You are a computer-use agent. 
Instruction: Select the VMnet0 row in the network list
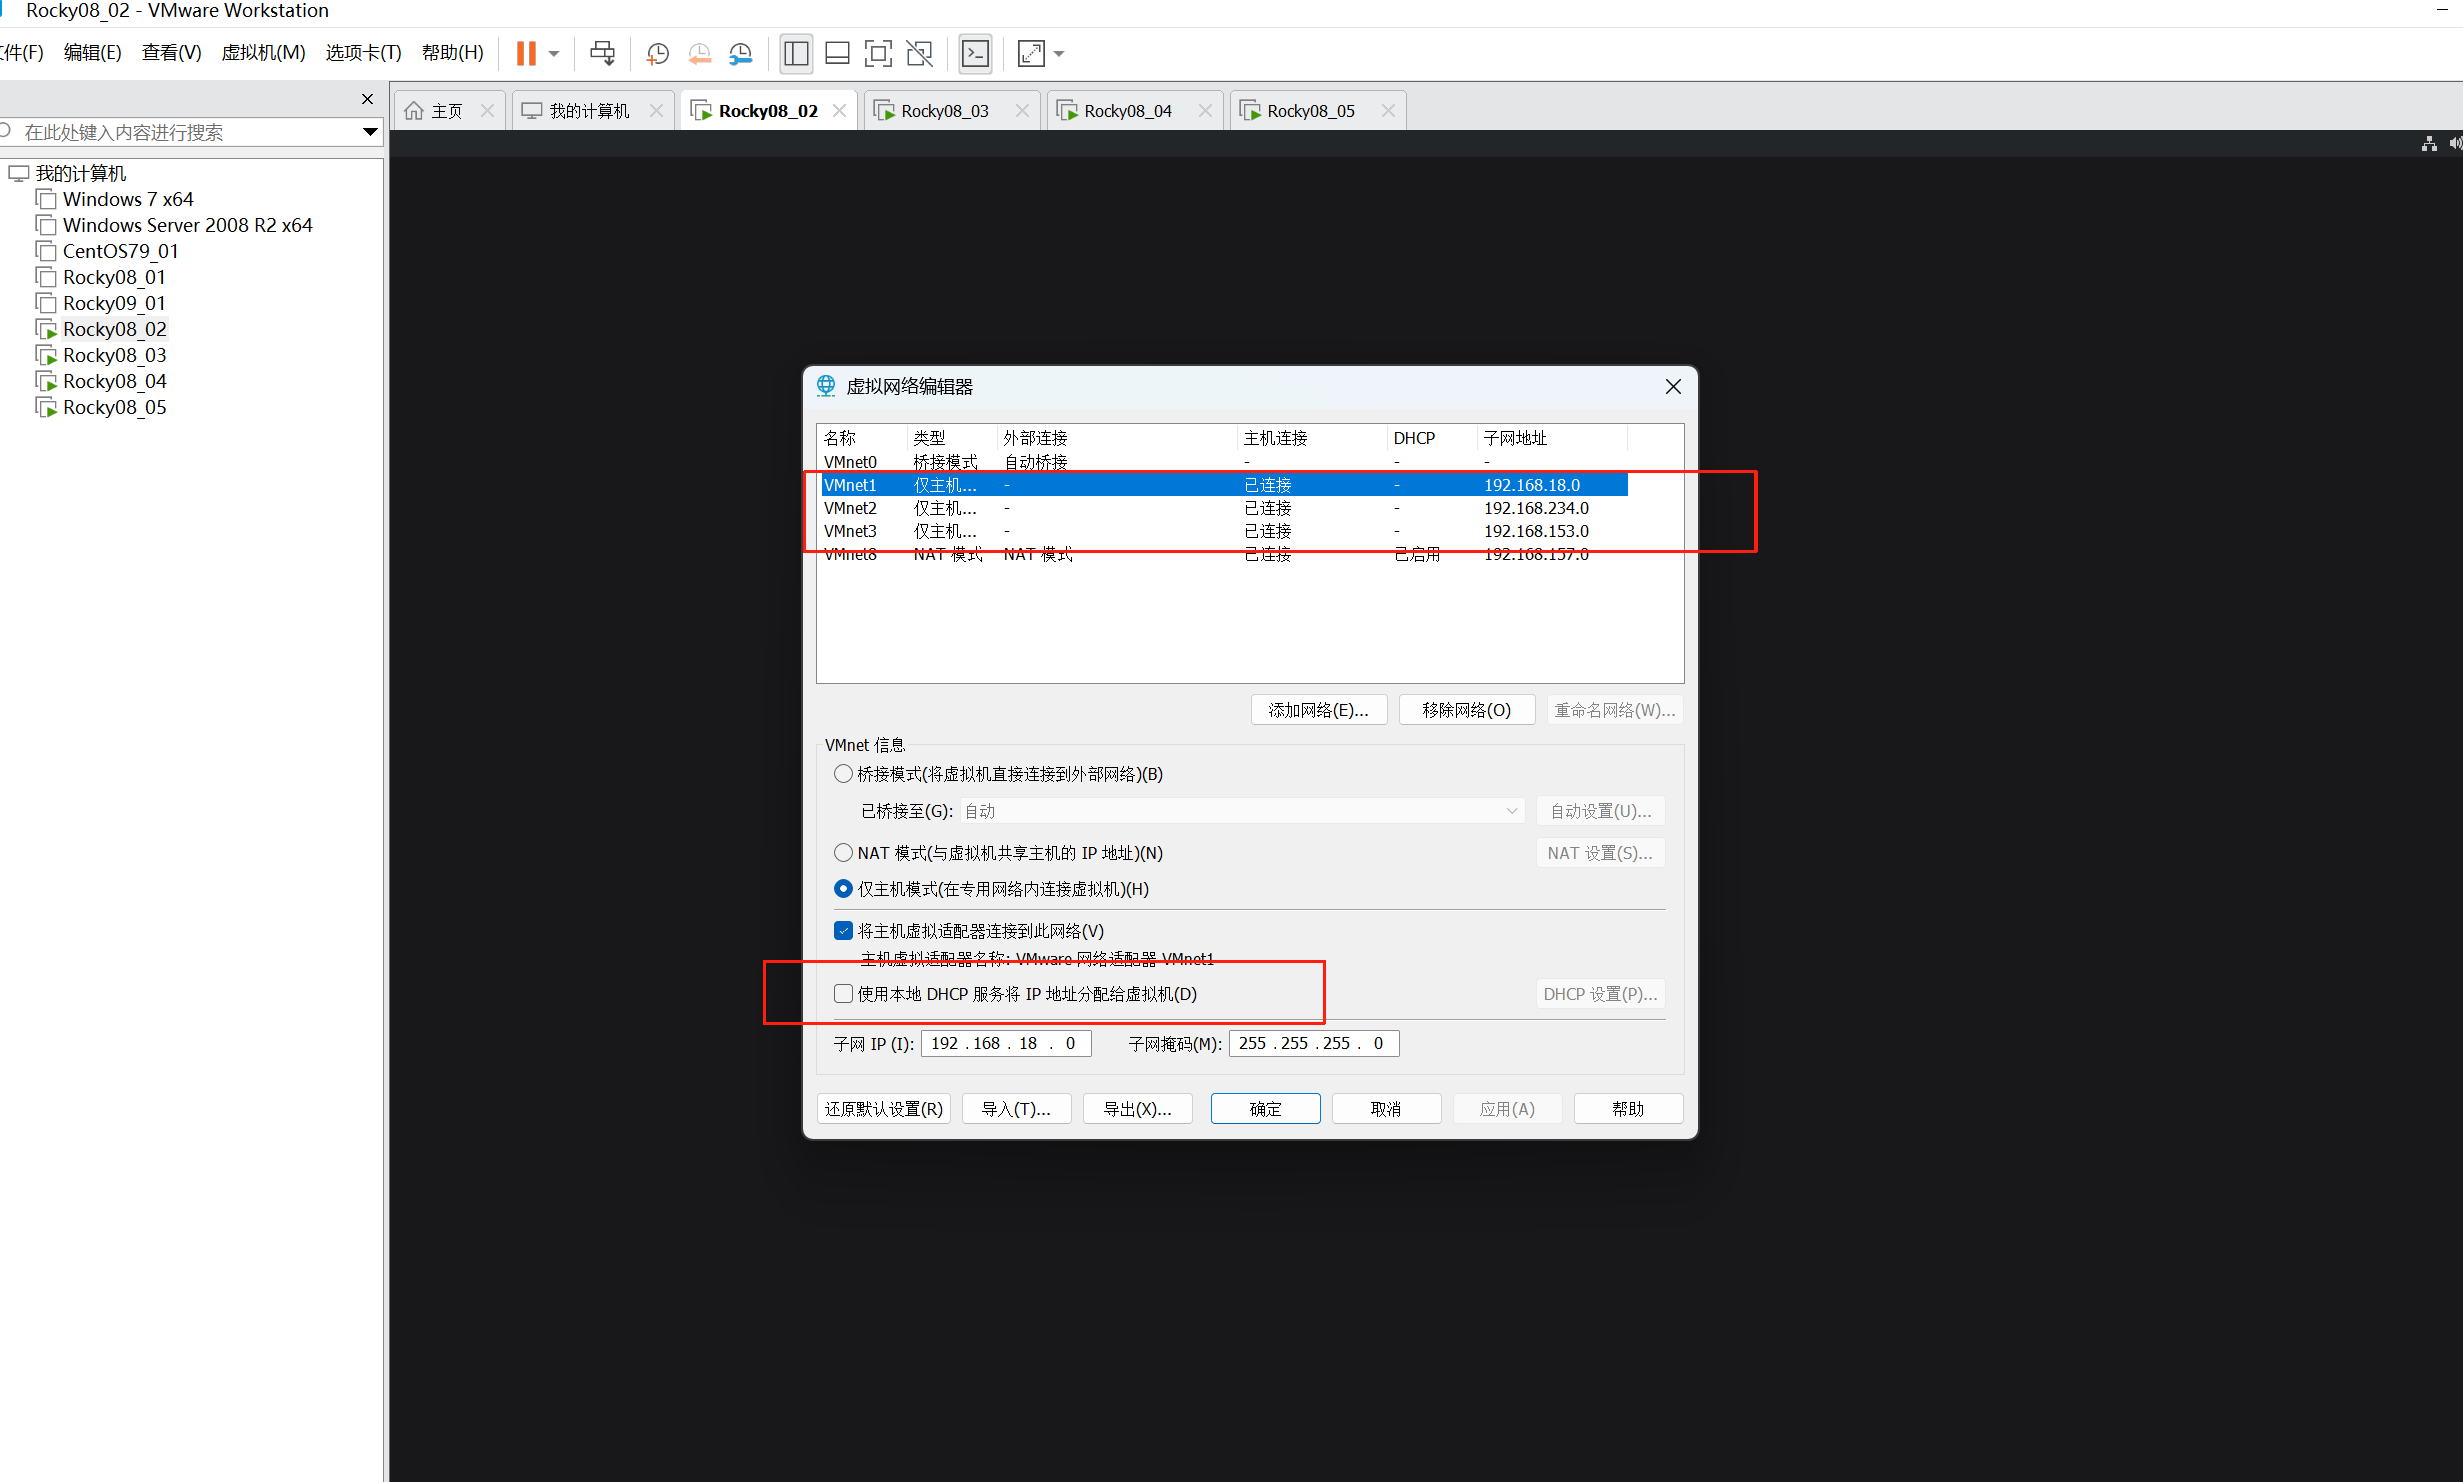click(1224, 462)
